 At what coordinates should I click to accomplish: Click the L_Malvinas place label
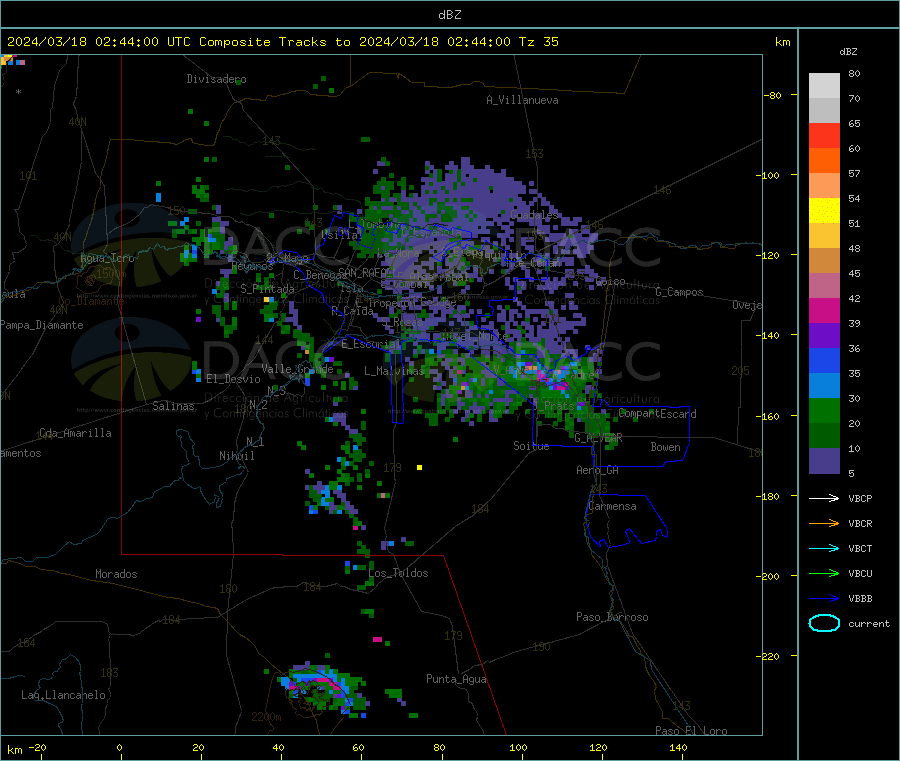[x=394, y=371]
